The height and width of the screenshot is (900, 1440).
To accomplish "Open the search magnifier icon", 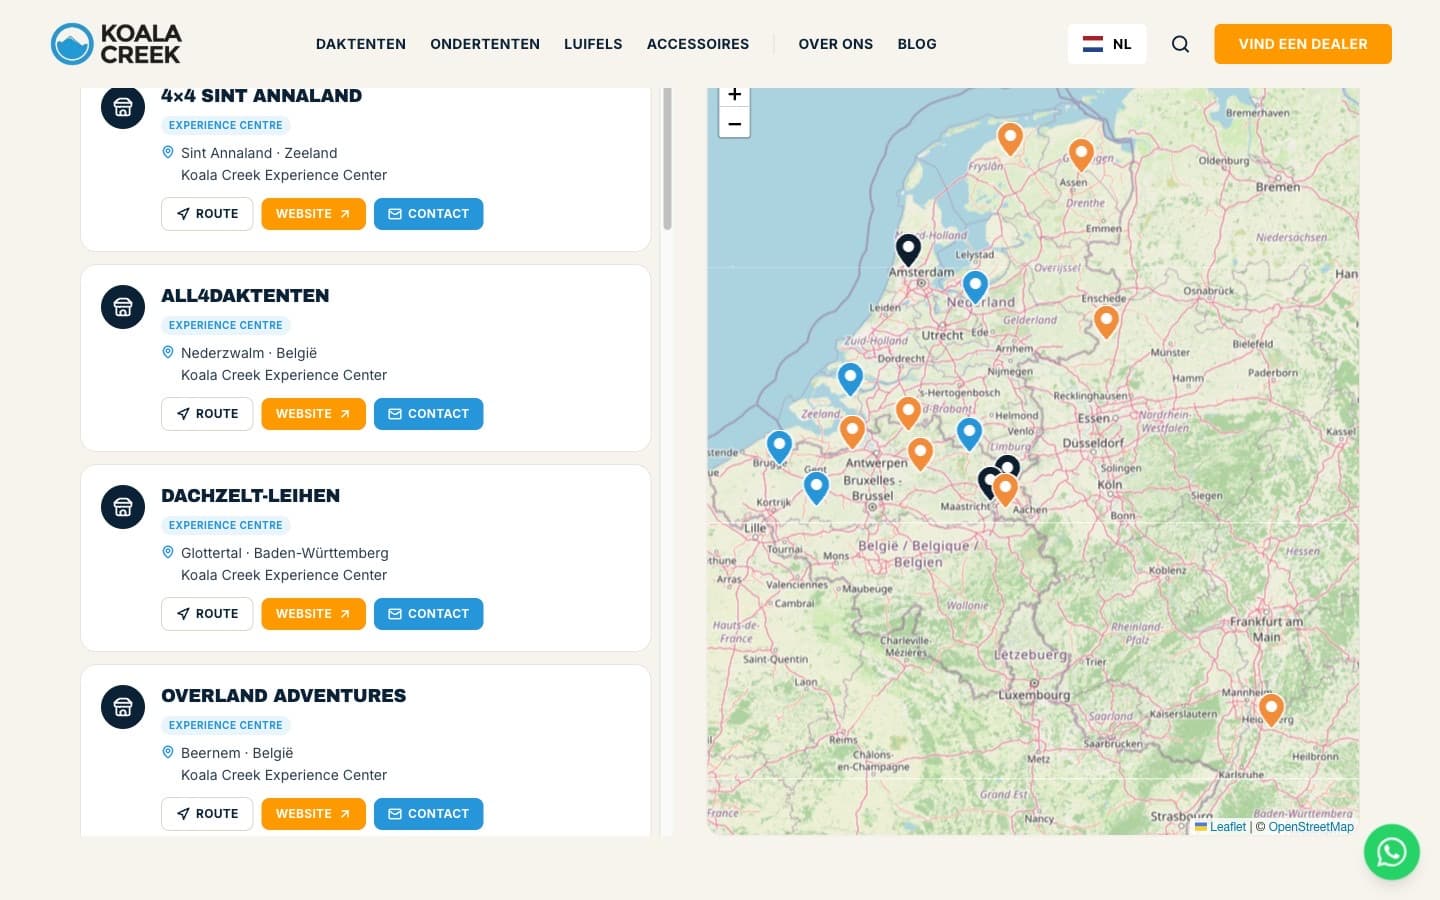I will pyautogui.click(x=1180, y=44).
